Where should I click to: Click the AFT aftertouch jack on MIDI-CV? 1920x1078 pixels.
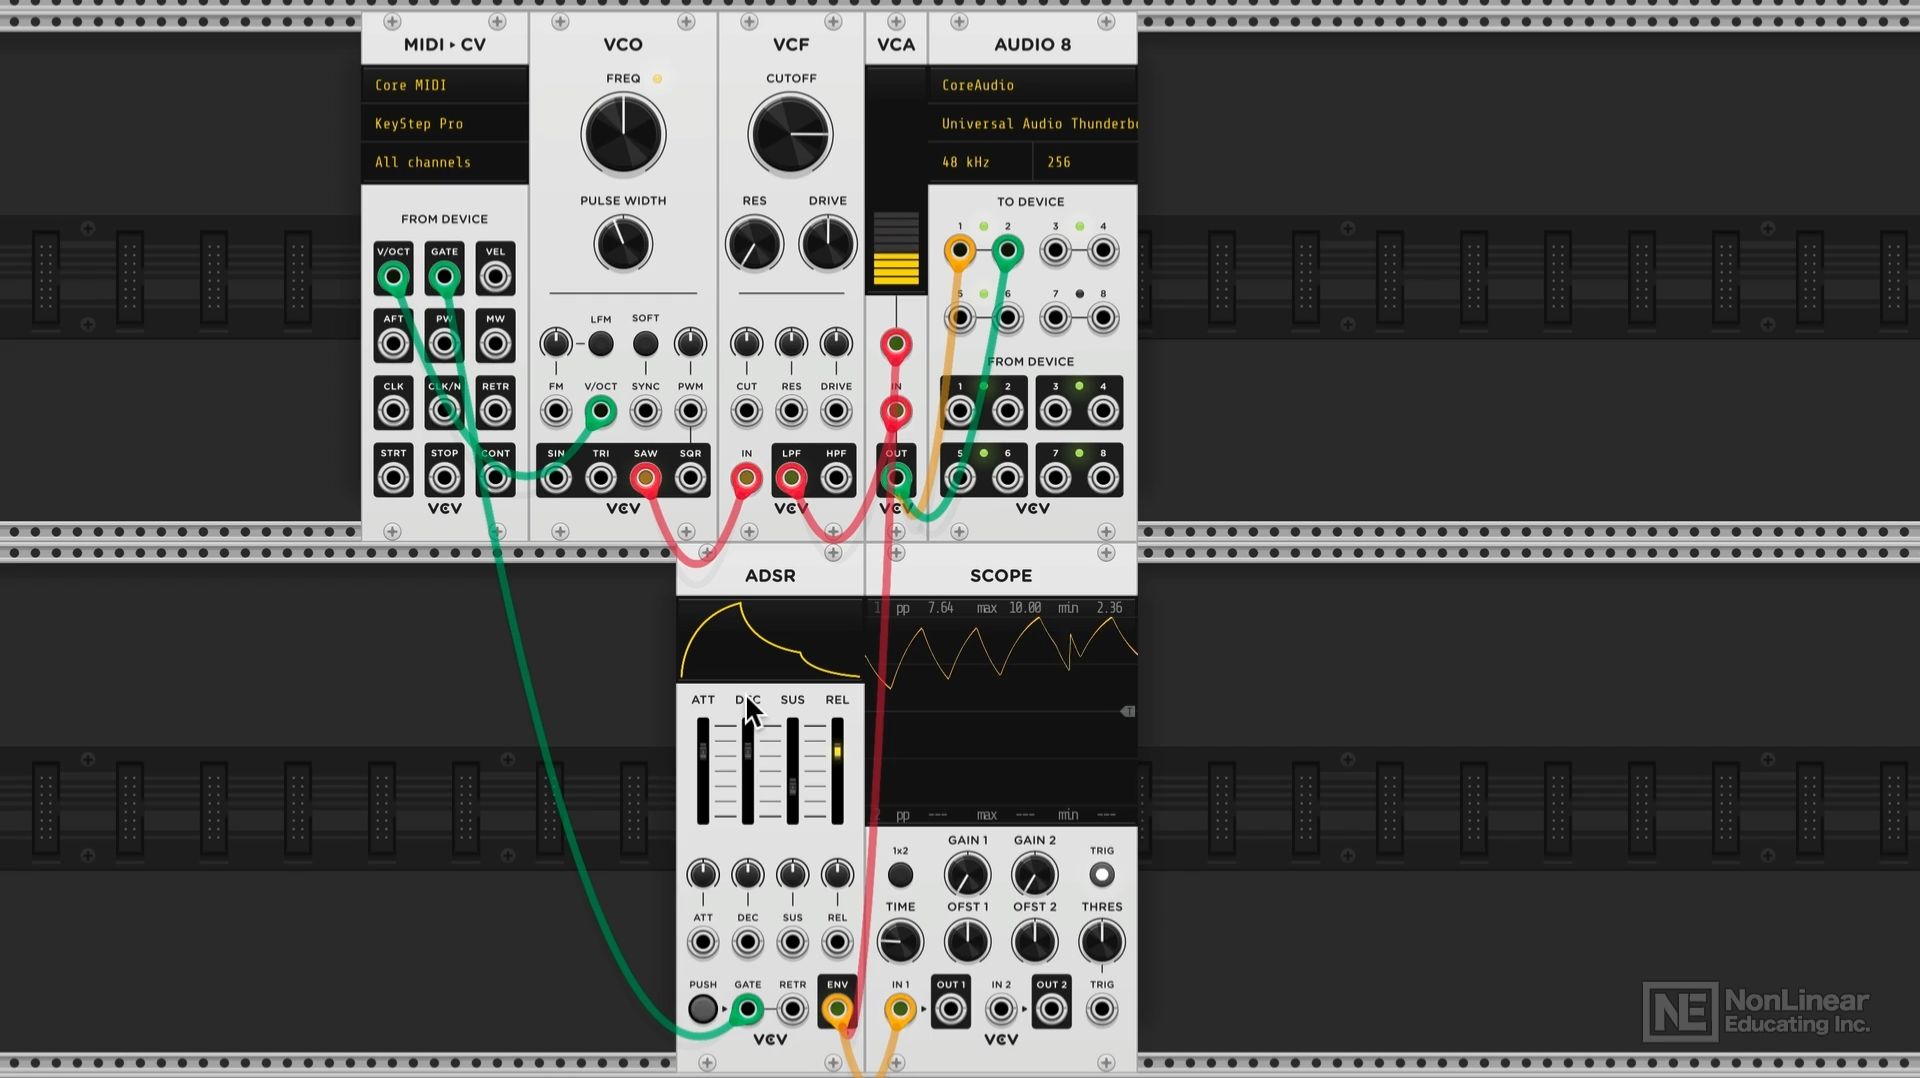(393, 344)
